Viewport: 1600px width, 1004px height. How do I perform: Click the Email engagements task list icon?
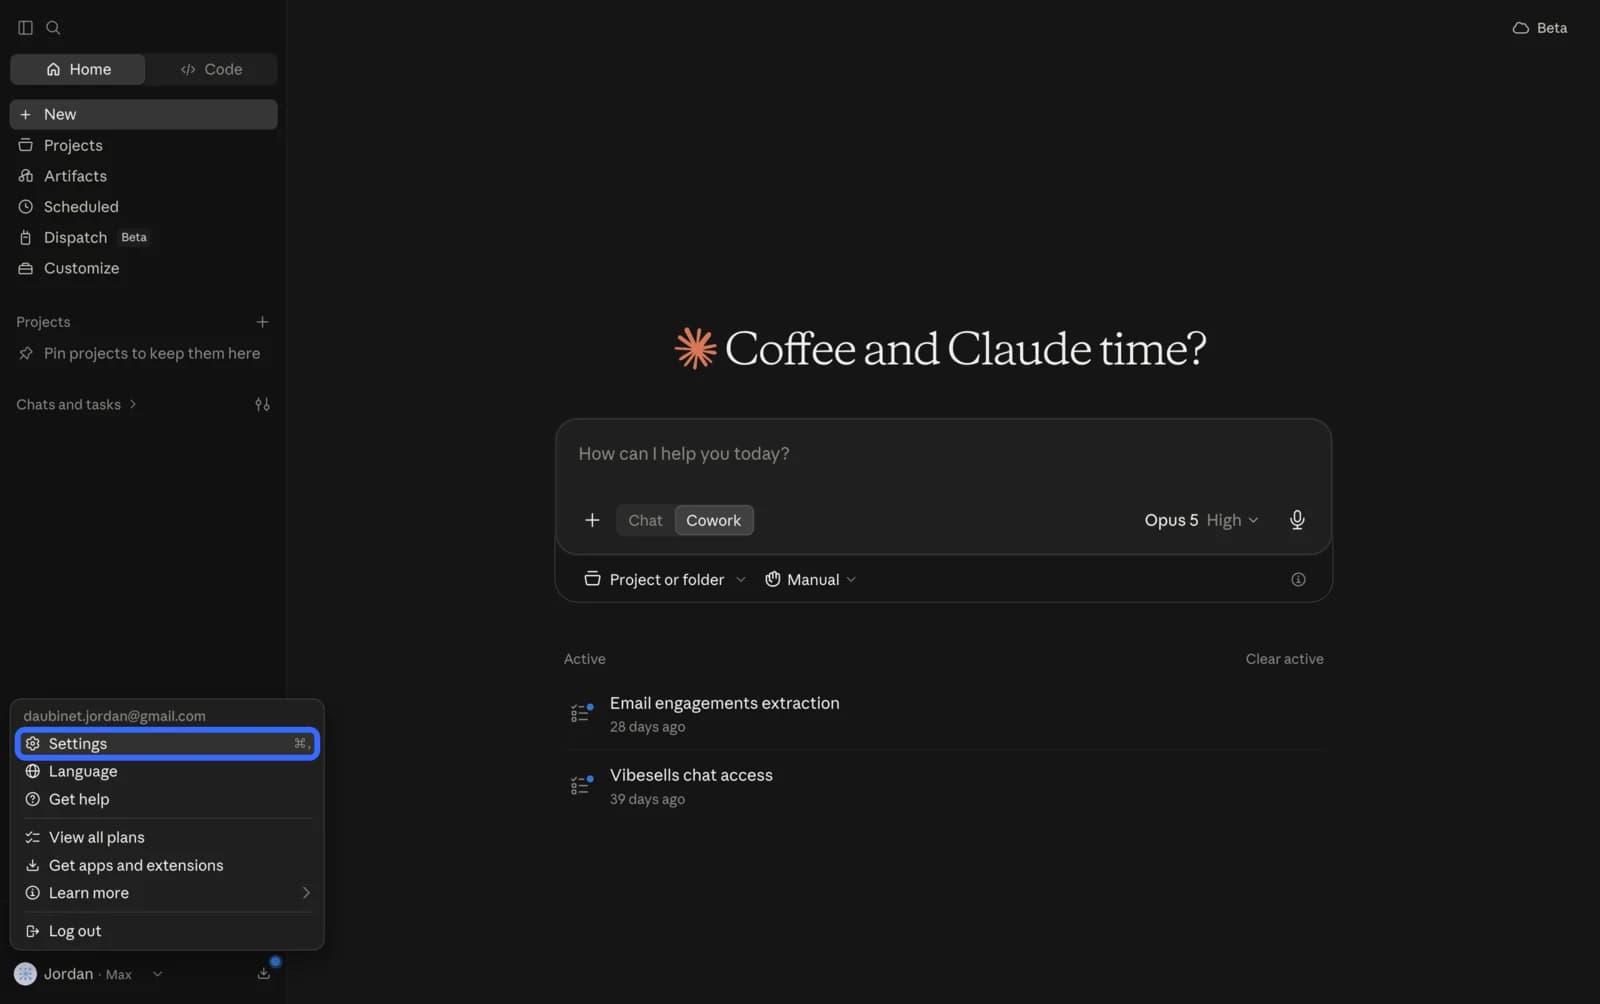pyautogui.click(x=581, y=713)
